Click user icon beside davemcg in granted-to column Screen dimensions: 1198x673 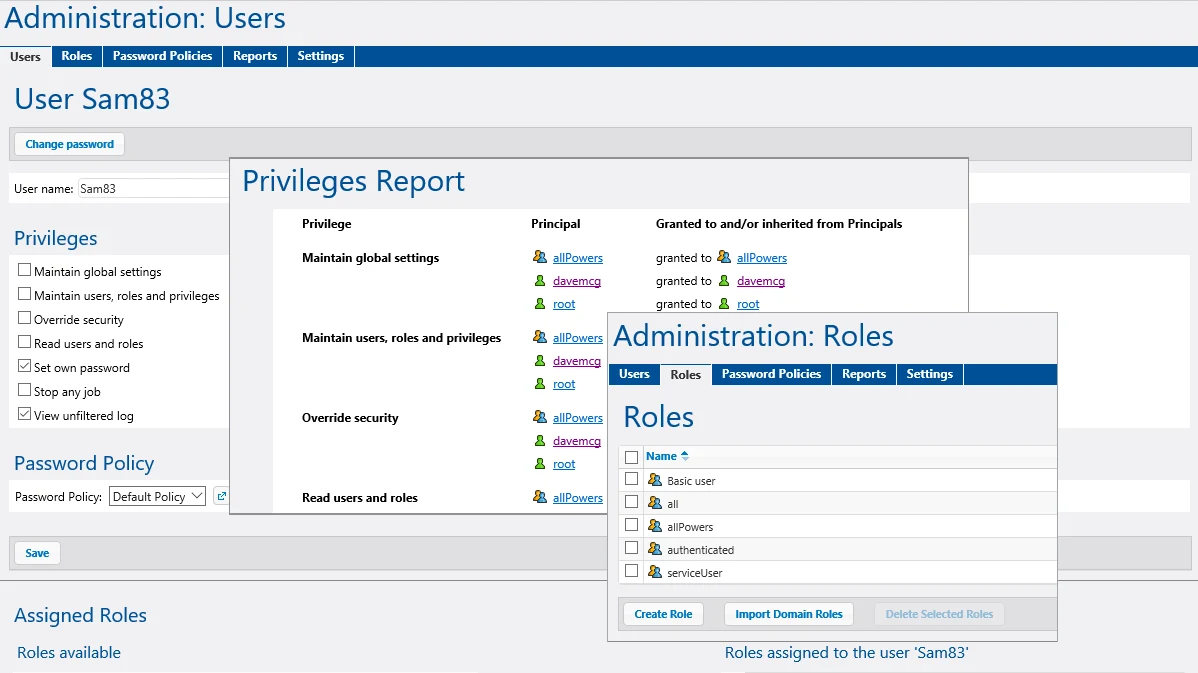(x=724, y=280)
